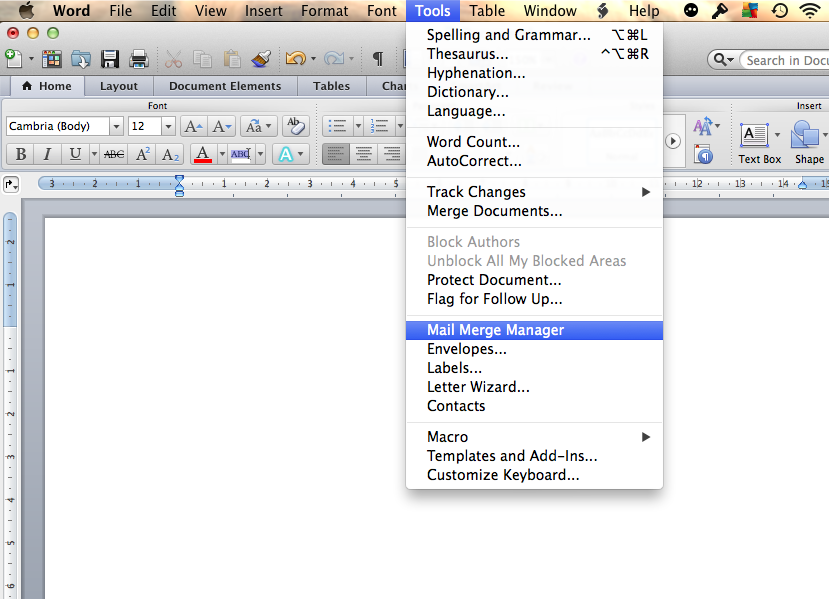Image resolution: width=829 pixels, height=599 pixels.
Task: Click Word Count in the Tools menu
Action: (x=476, y=141)
